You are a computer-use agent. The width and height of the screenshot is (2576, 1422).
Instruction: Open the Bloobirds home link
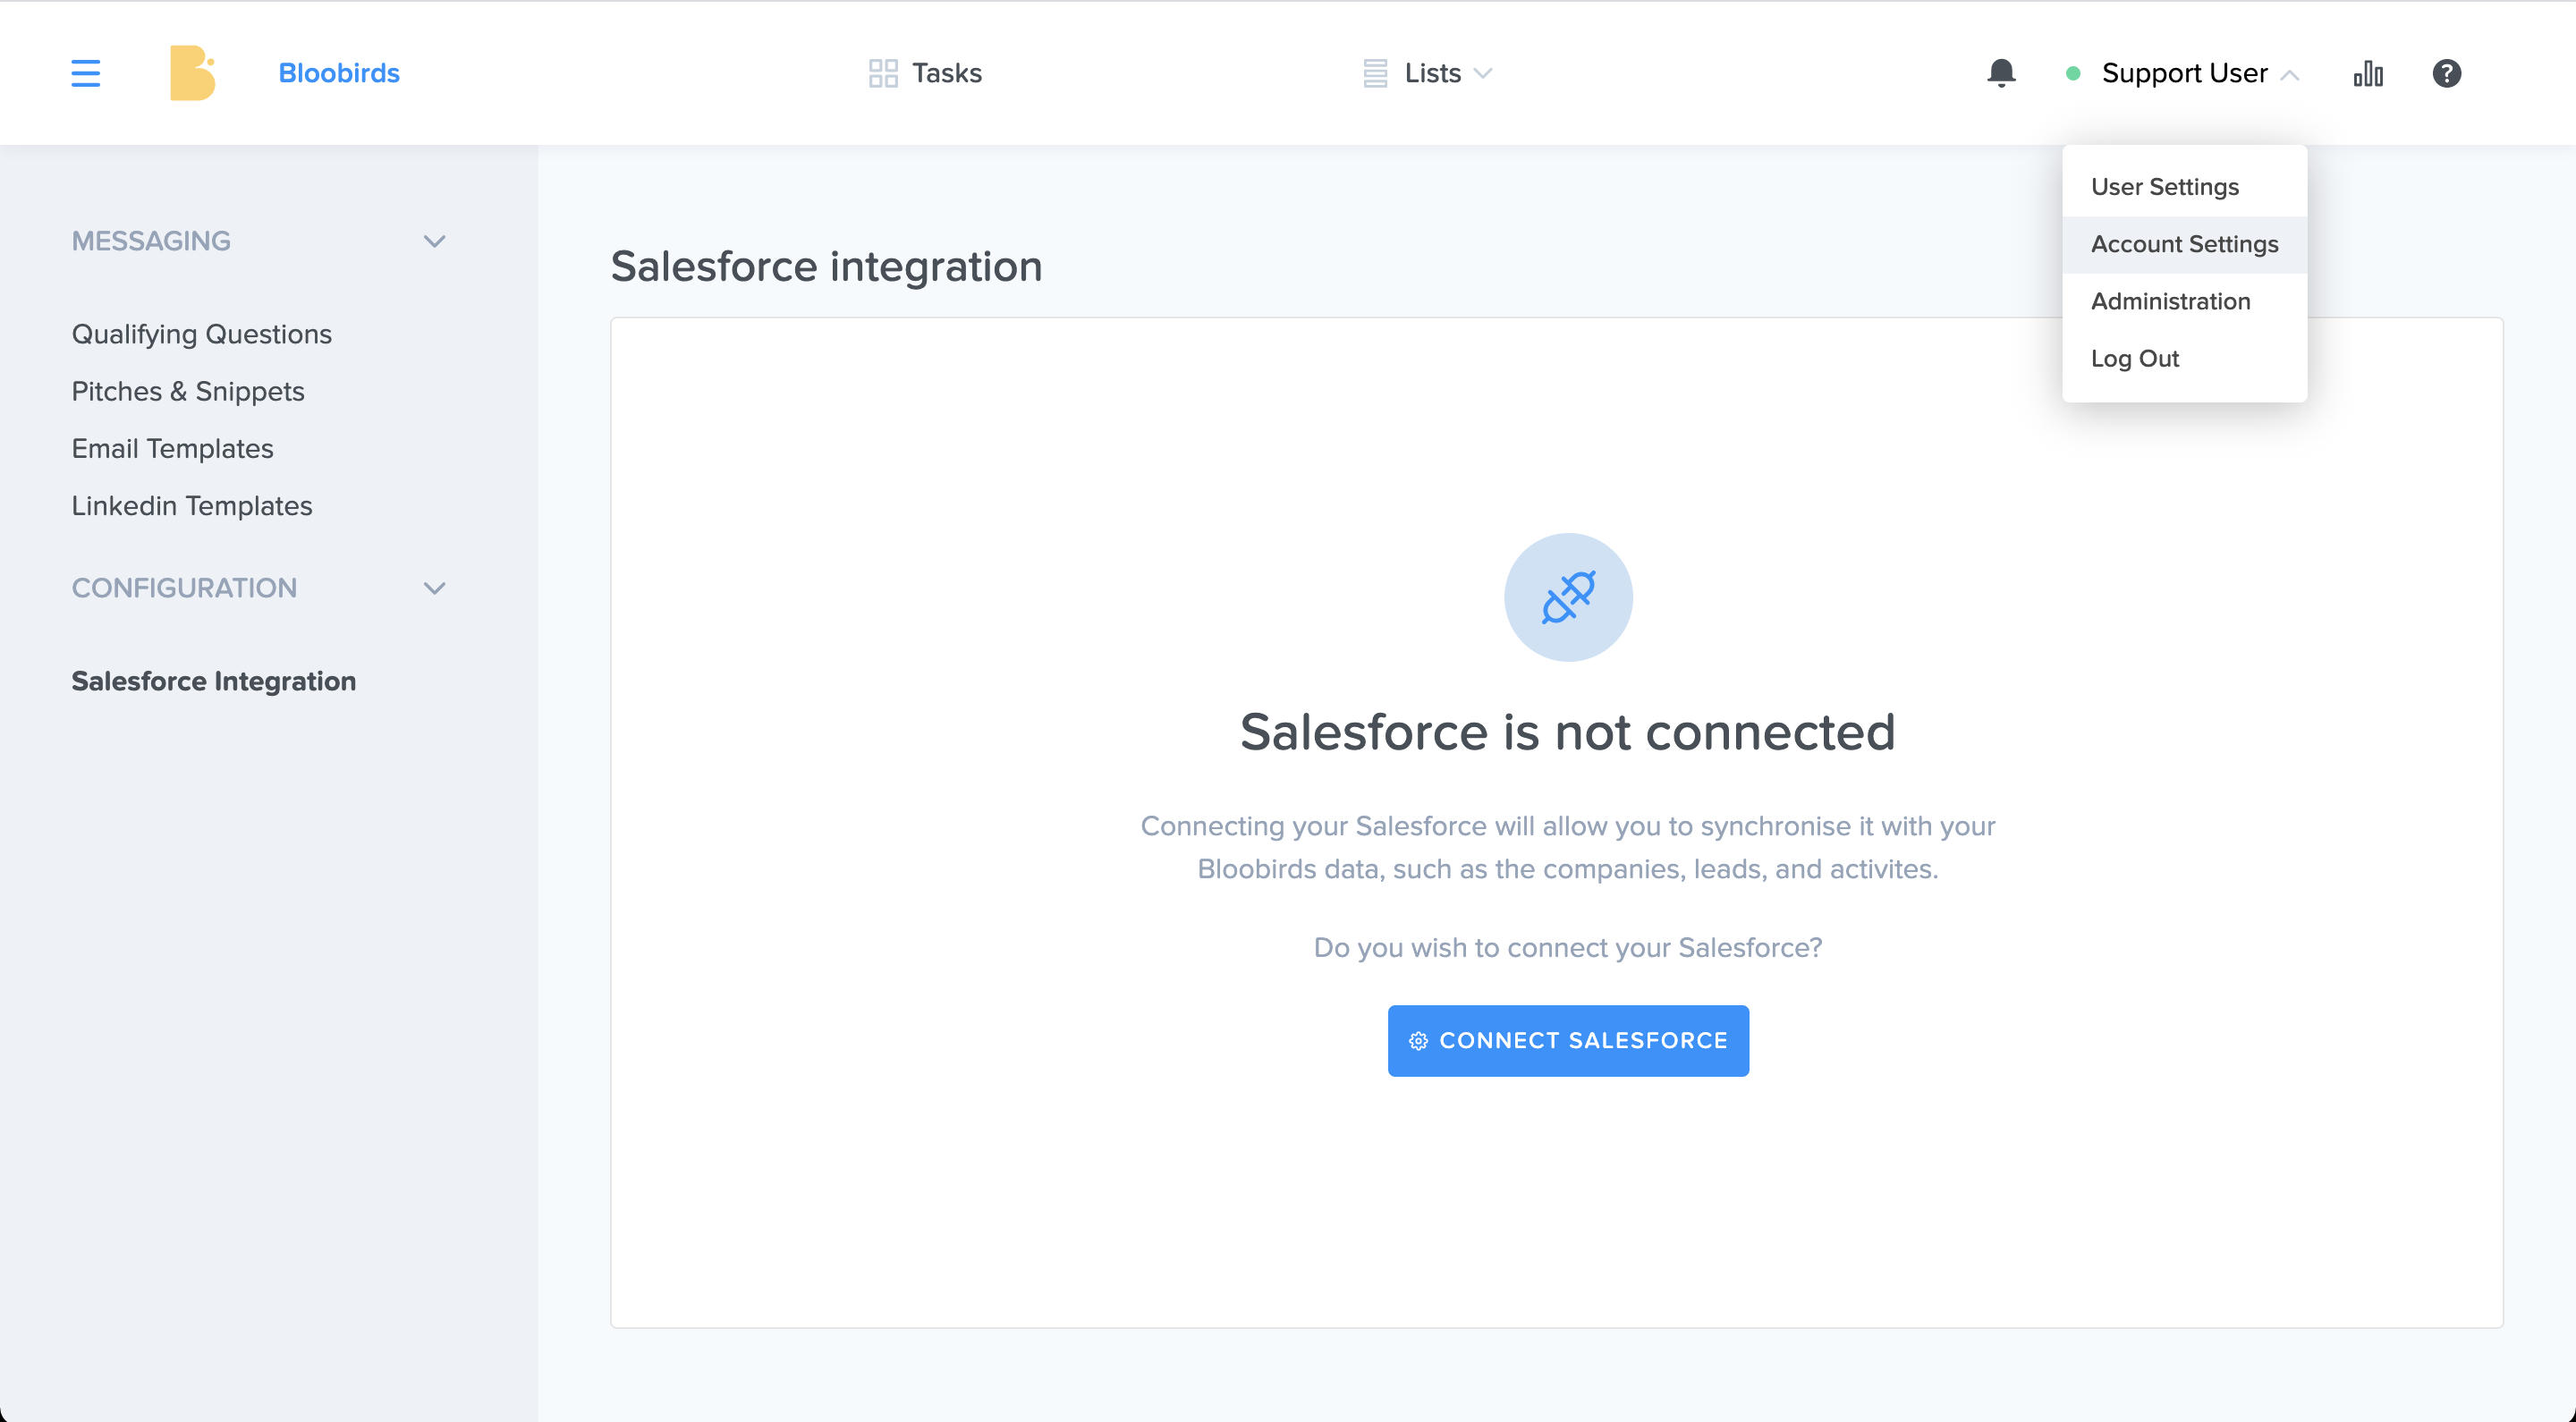339,73
